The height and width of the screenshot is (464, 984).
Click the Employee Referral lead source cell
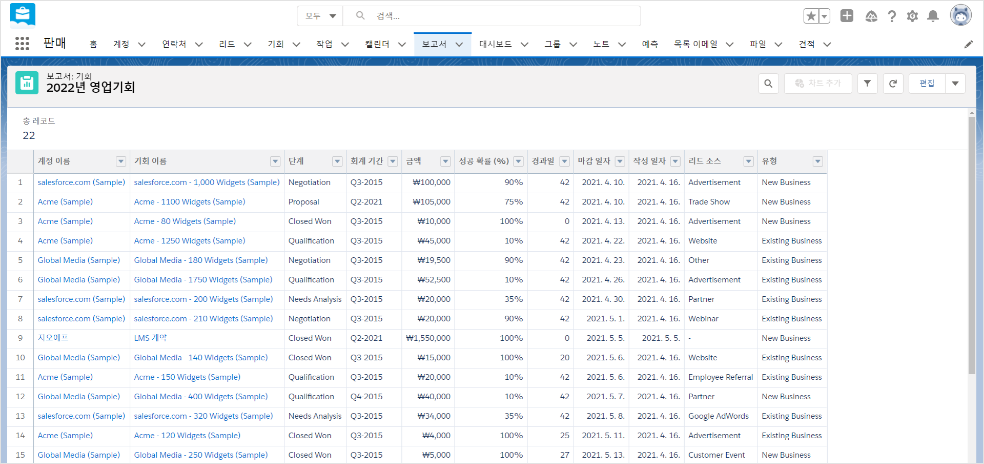(x=719, y=377)
